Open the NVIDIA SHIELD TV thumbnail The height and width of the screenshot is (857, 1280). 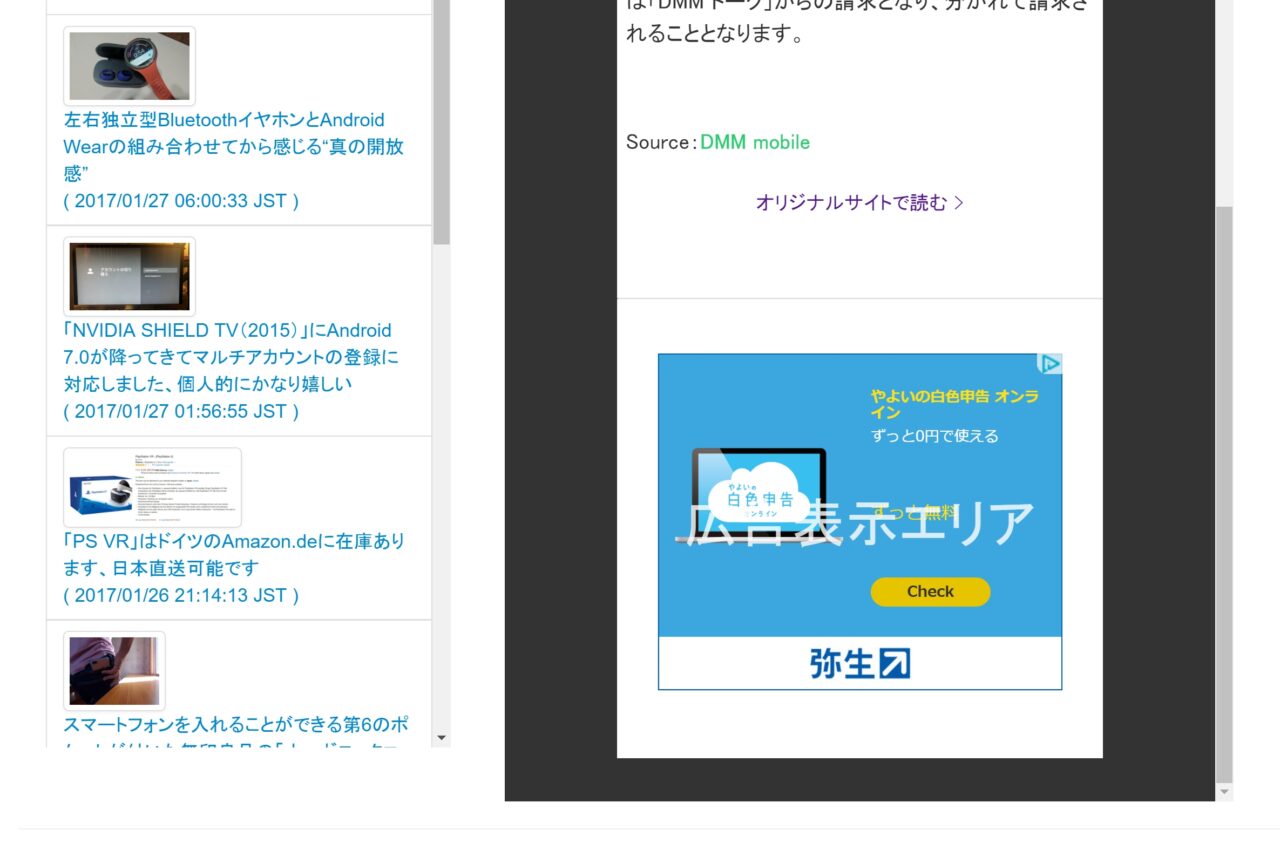pos(129,276)
